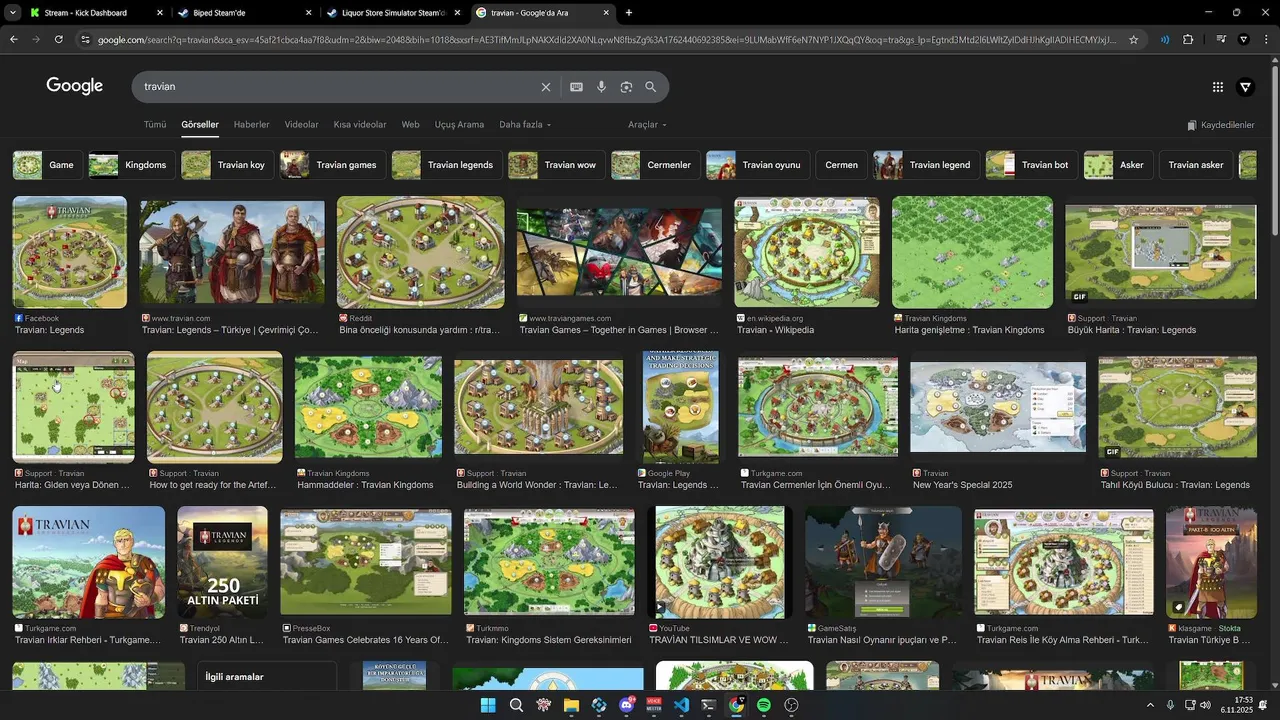
Task: Filter images by the Travian wow chip
Action: 556,165
